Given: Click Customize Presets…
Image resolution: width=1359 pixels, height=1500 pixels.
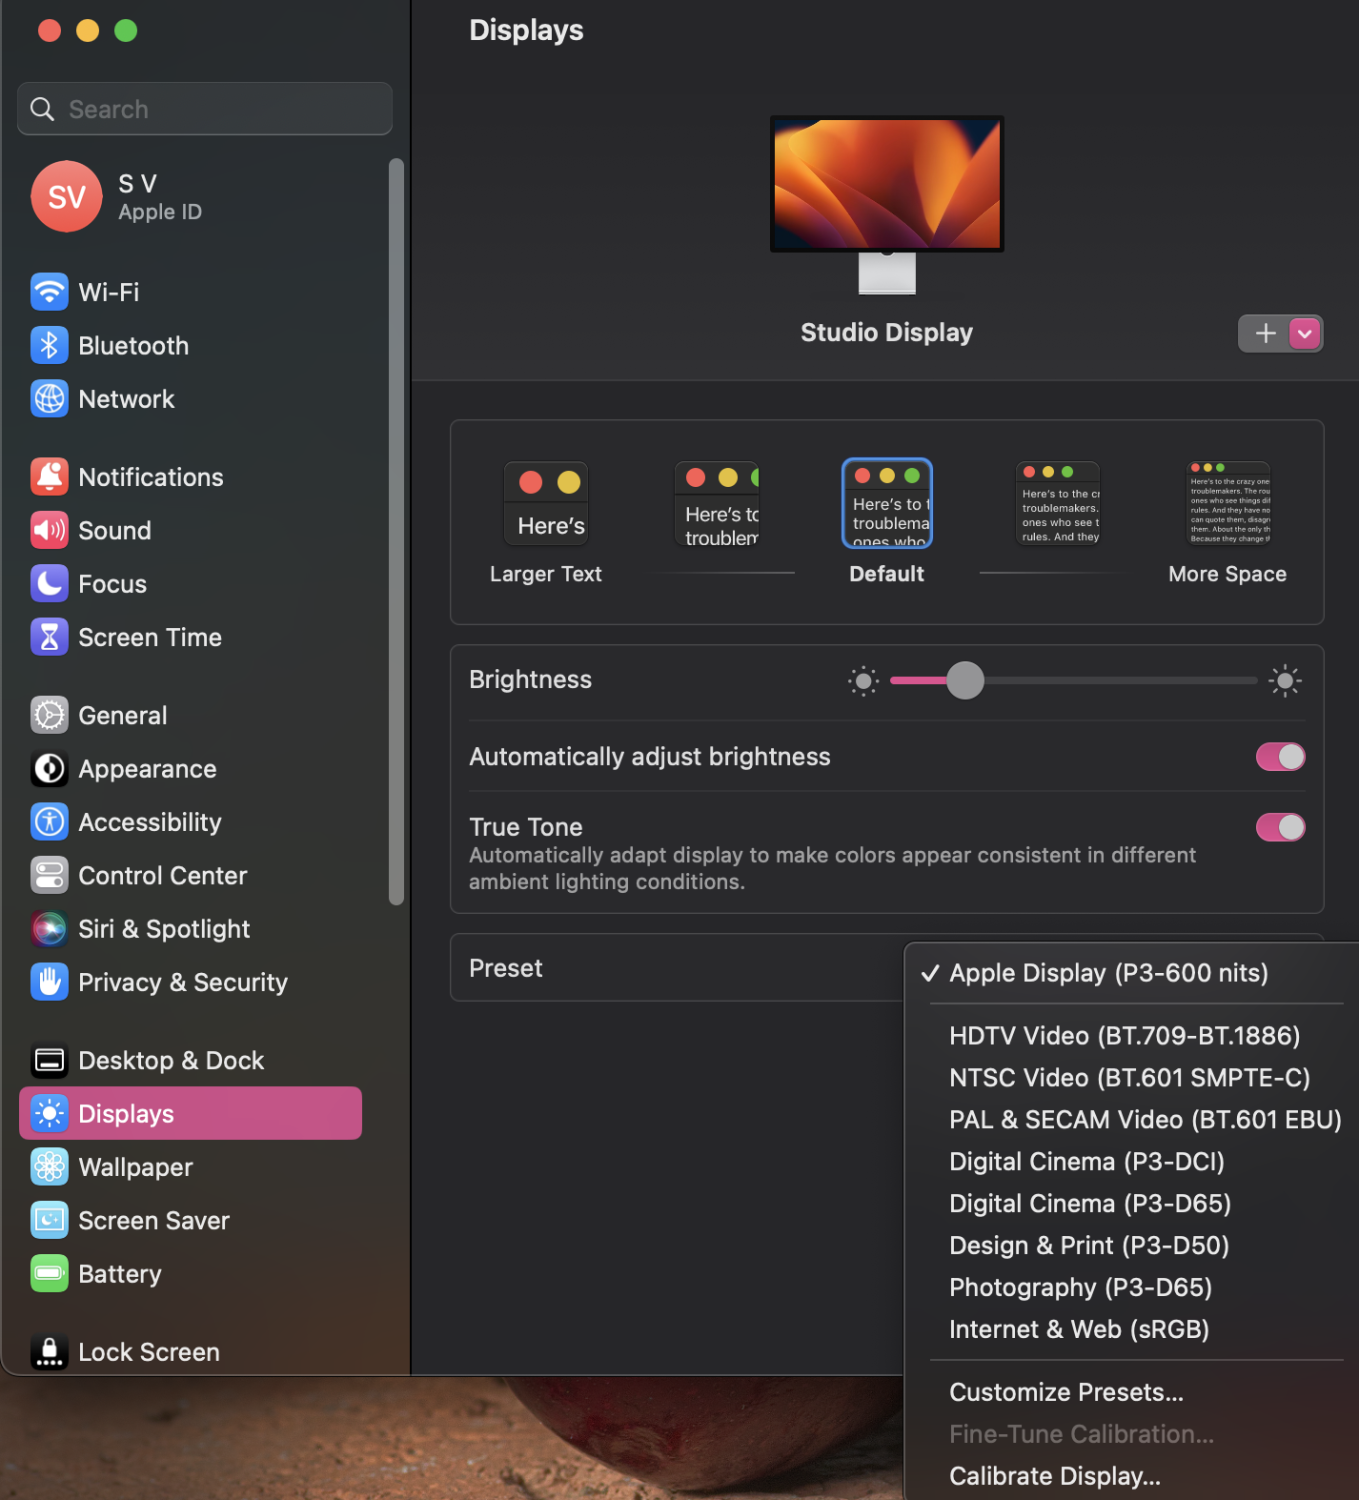Looking at the screenshot, I should point(1066,1391).
